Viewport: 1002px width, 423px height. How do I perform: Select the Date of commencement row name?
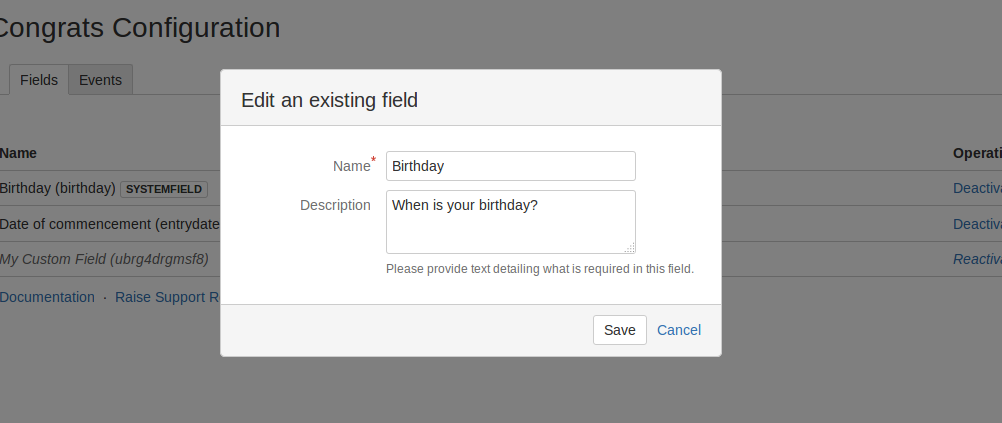tap(108, 224)
